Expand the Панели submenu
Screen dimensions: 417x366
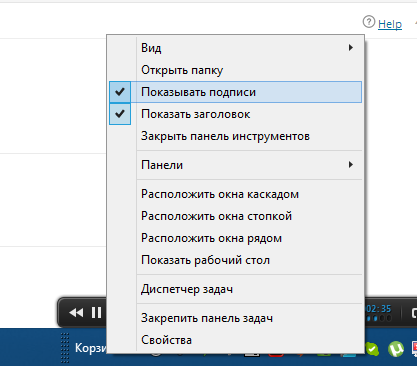235,165
